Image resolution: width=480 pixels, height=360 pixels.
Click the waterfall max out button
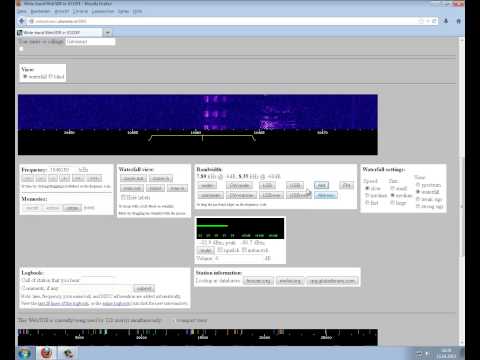pyautogui.click(x=132, y=188)
